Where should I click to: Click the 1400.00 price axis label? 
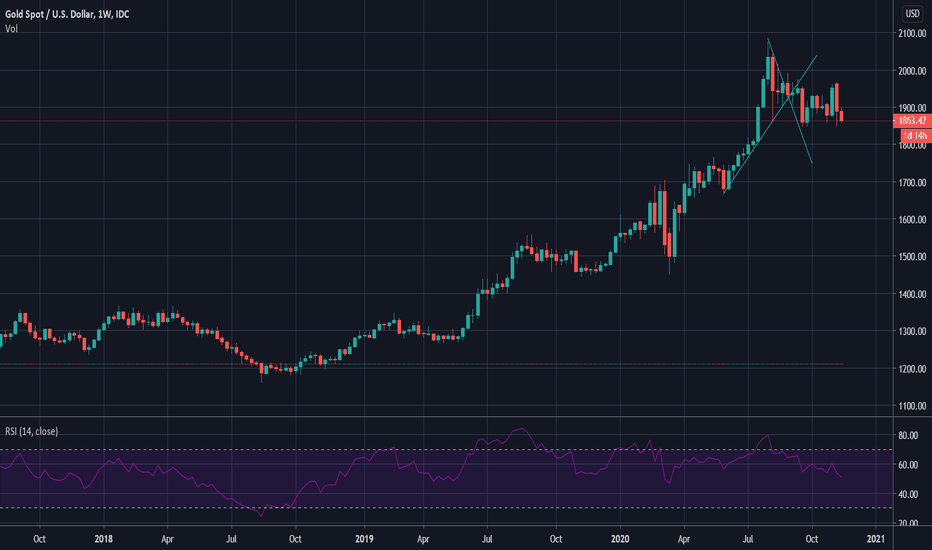912,294
